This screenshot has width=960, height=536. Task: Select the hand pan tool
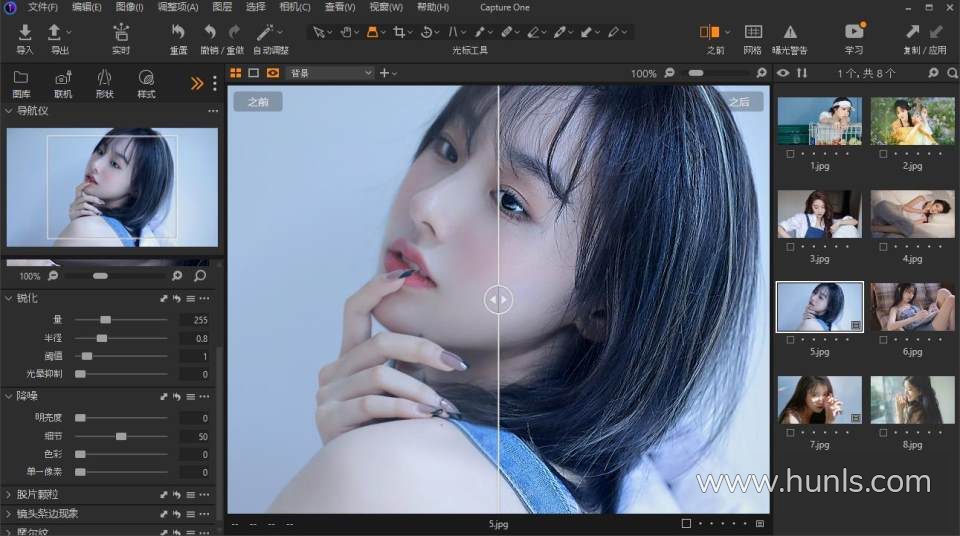click(x=346, y=32)
